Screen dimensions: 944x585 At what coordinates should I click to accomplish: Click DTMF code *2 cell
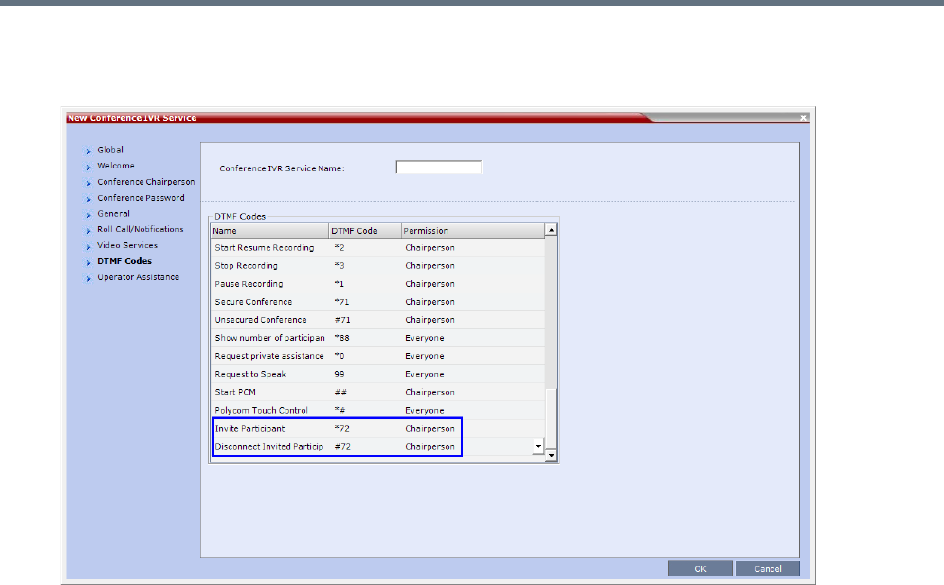pyautogui.click(x=340, y=247)
